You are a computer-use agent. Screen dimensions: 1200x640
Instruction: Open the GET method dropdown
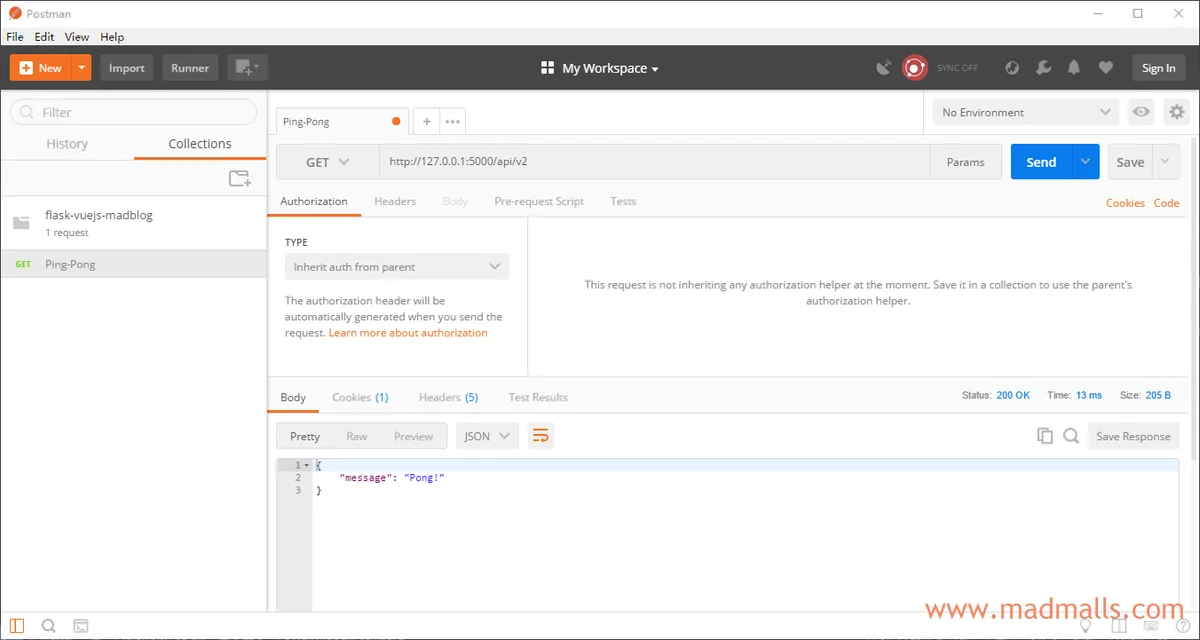(x=328, y=162)
